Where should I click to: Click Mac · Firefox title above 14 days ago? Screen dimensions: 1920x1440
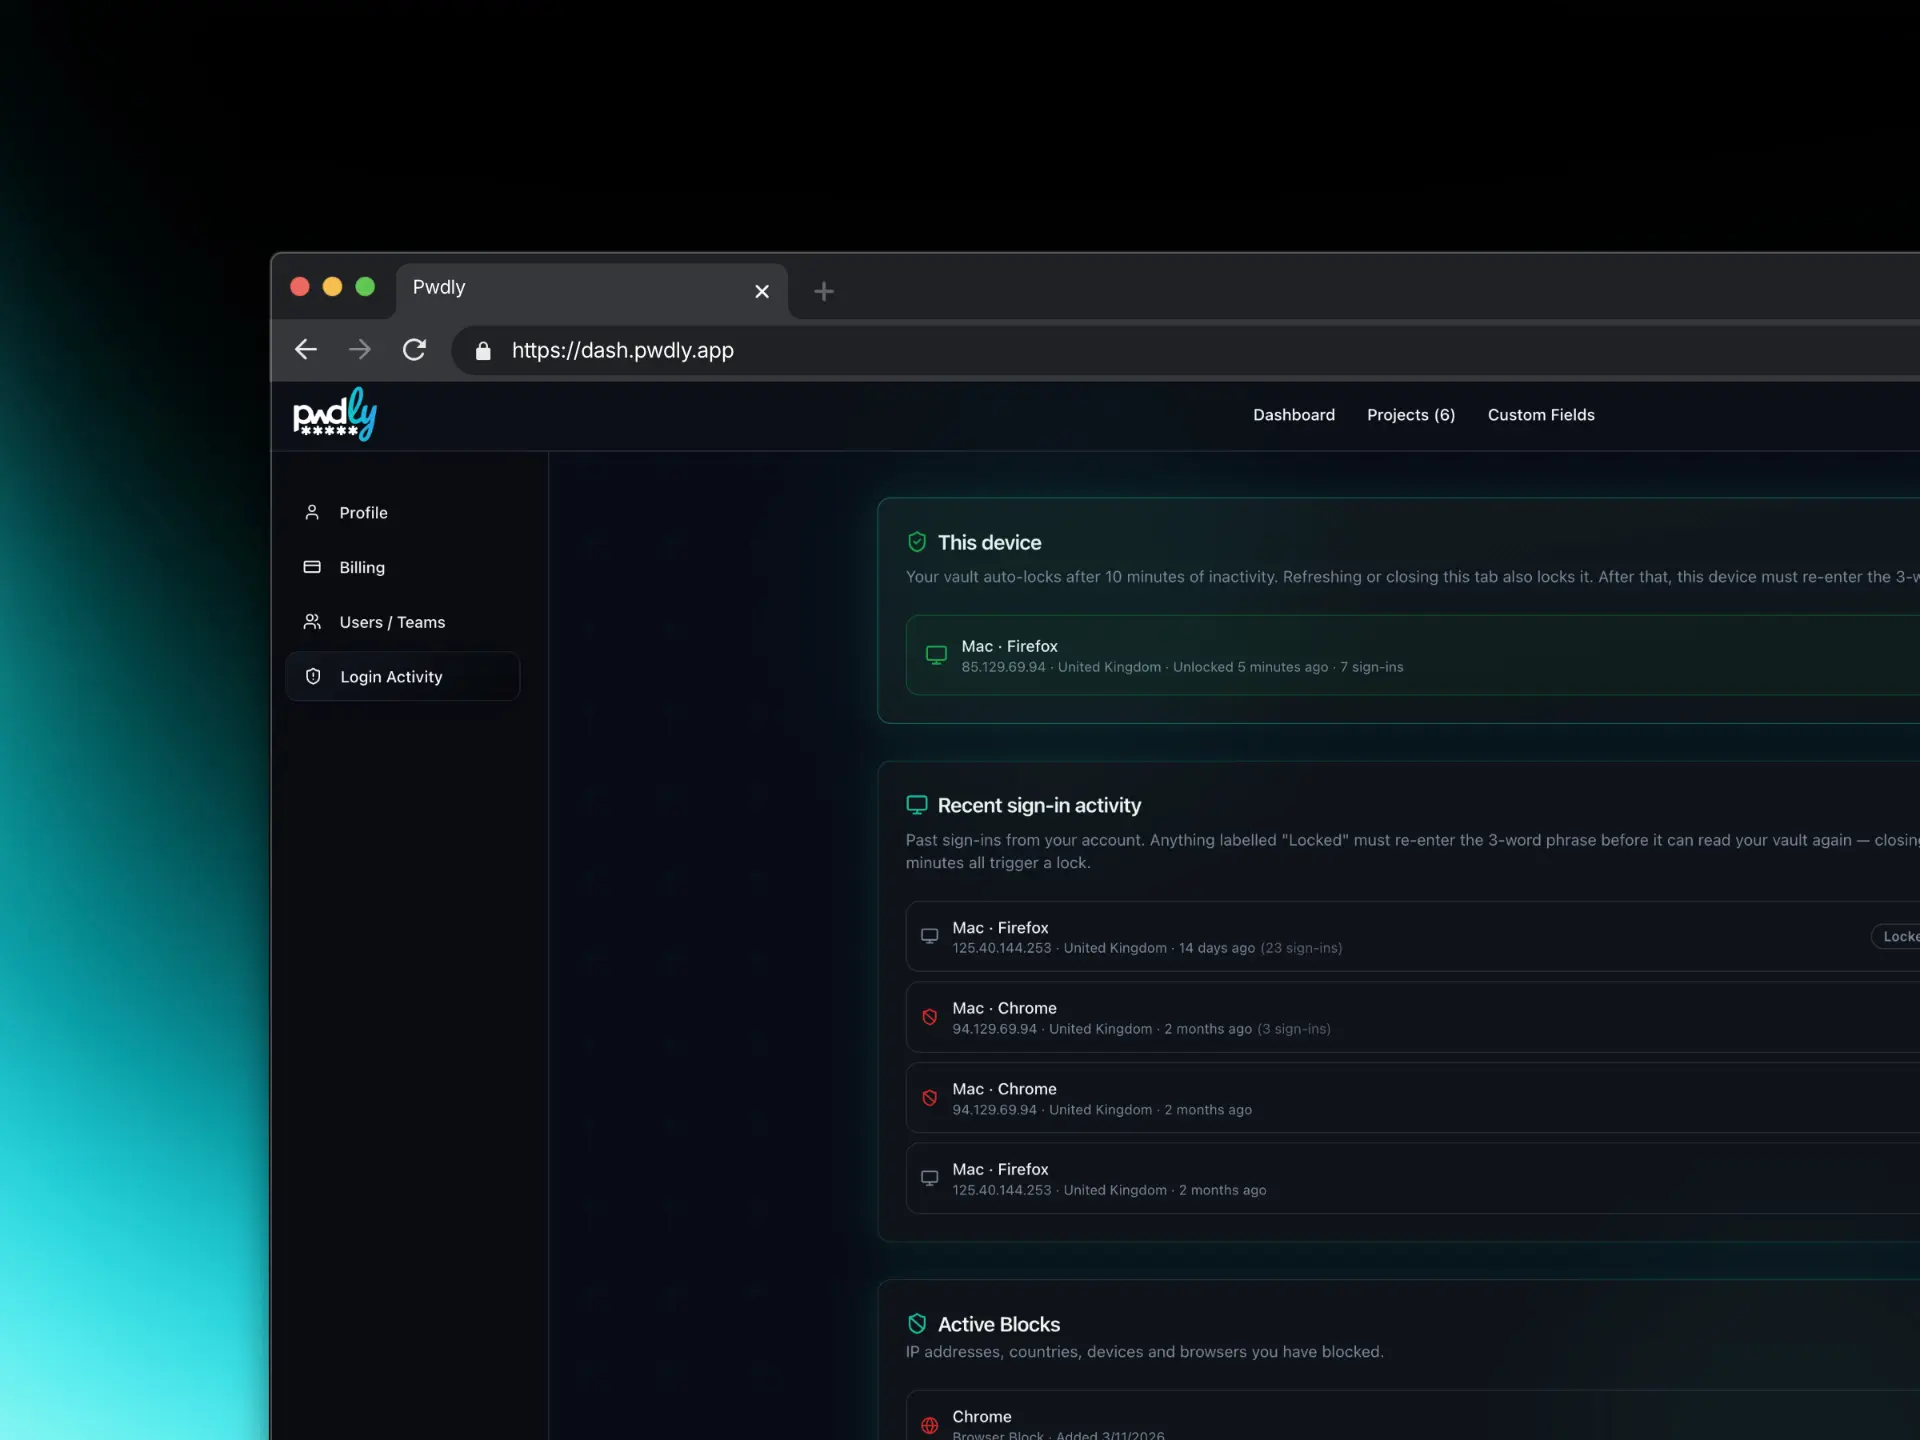coord(1000,928)
